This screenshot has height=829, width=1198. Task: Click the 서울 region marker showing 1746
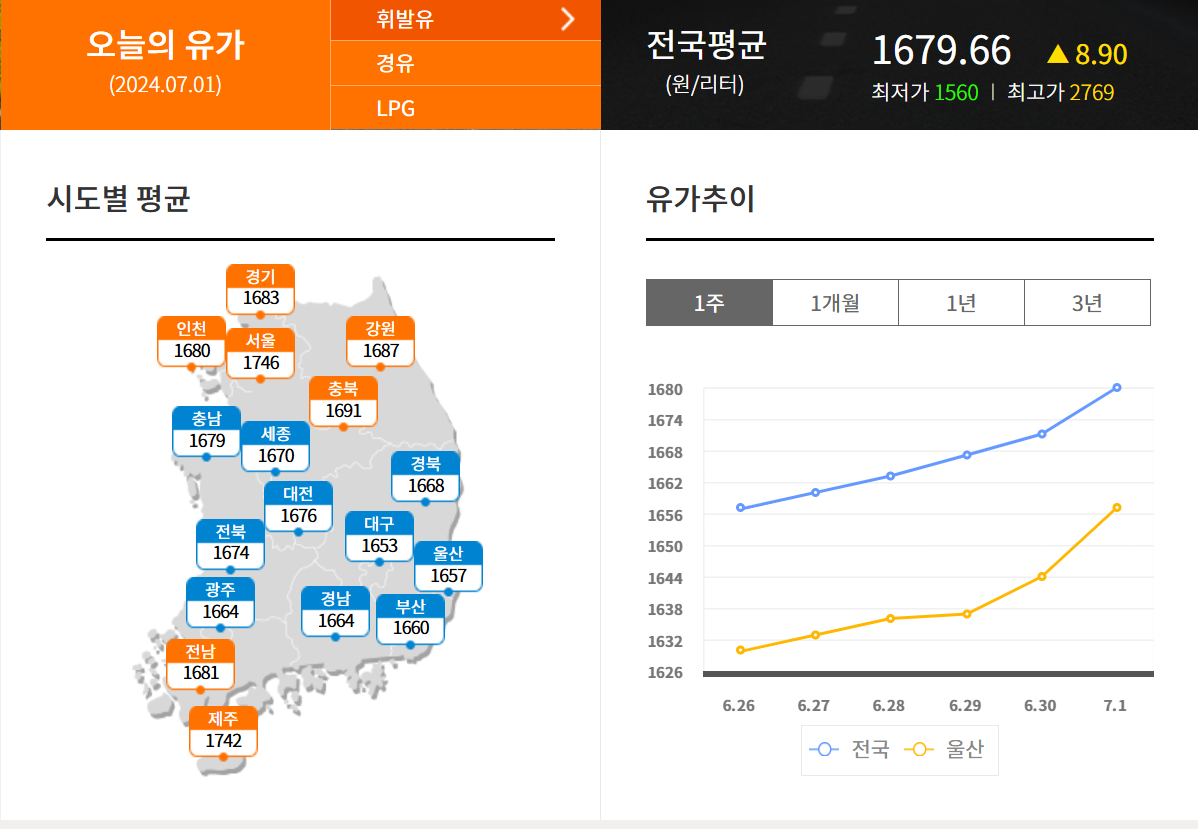tap(261, 353)
